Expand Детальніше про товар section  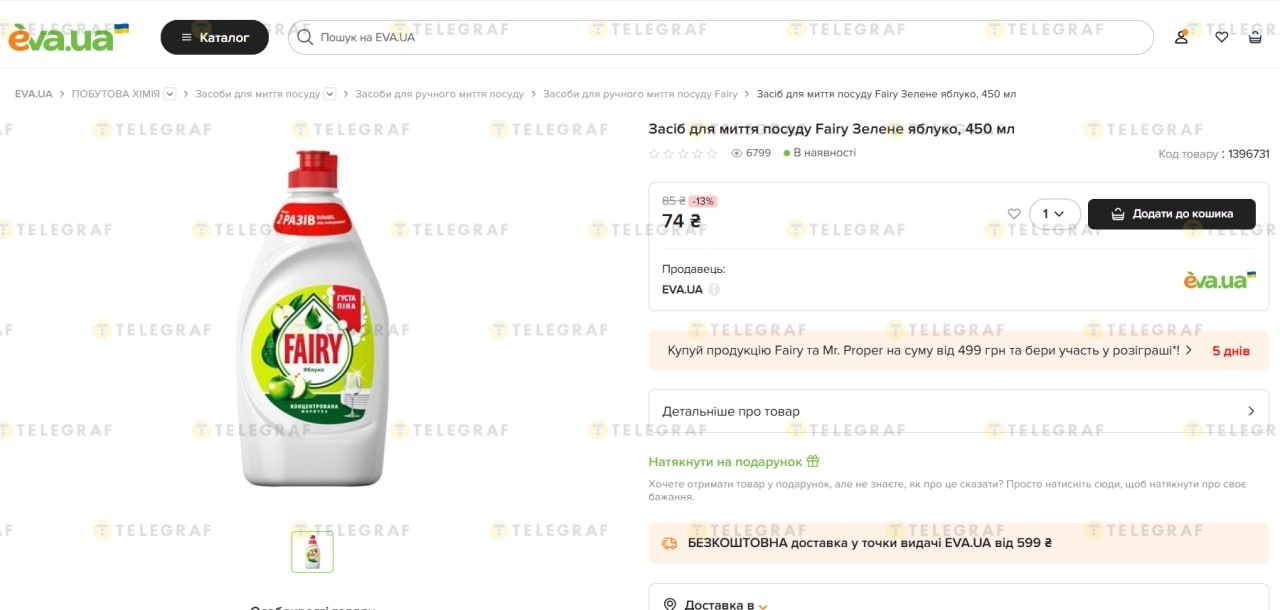coord(958,411)
